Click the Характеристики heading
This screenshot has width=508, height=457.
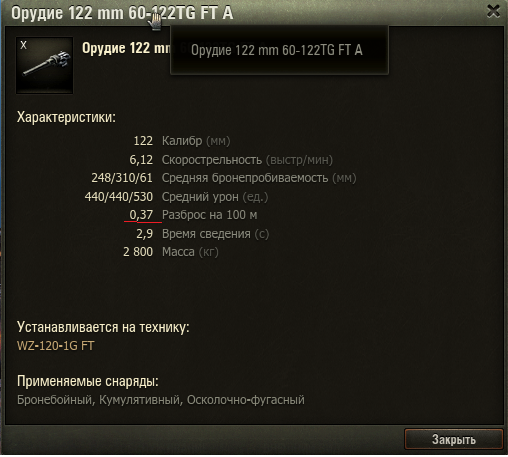click(66, 117)
